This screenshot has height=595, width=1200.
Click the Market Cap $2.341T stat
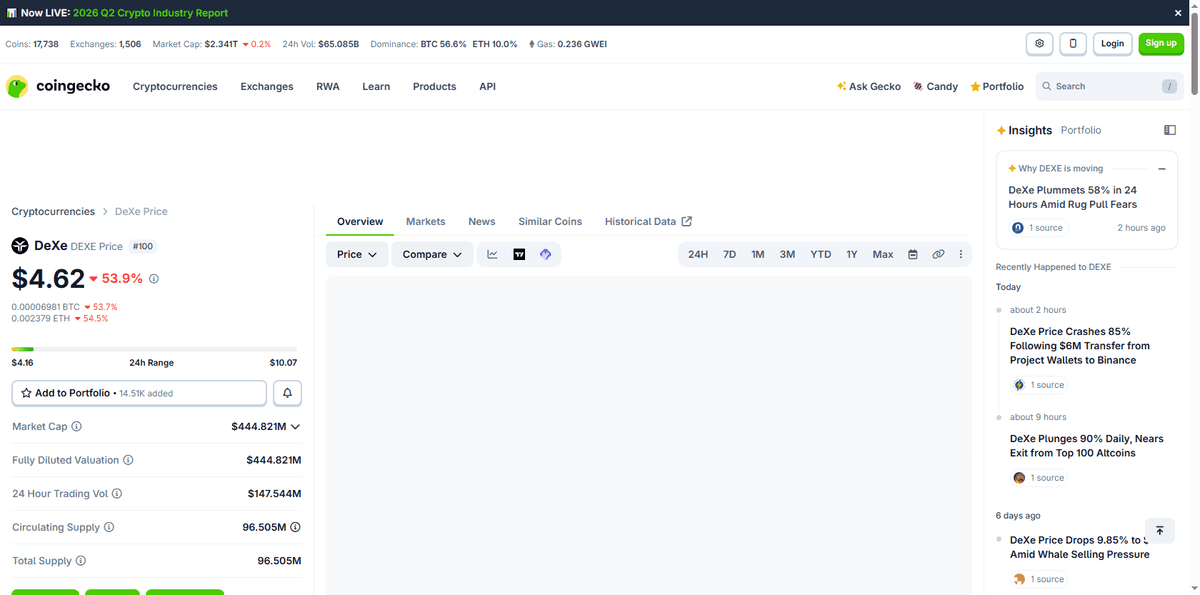[211, 44]
